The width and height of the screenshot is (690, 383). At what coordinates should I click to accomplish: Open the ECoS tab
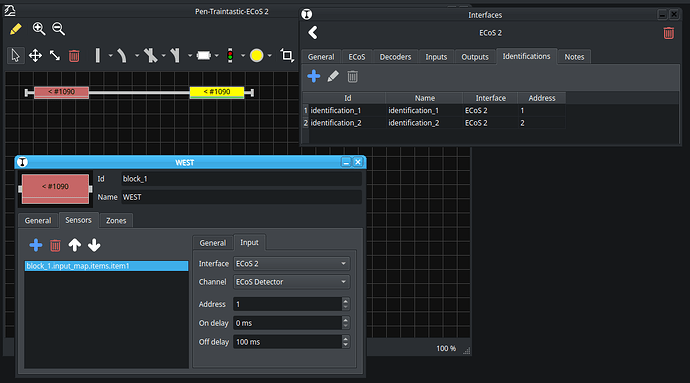[x=356, y=57]
